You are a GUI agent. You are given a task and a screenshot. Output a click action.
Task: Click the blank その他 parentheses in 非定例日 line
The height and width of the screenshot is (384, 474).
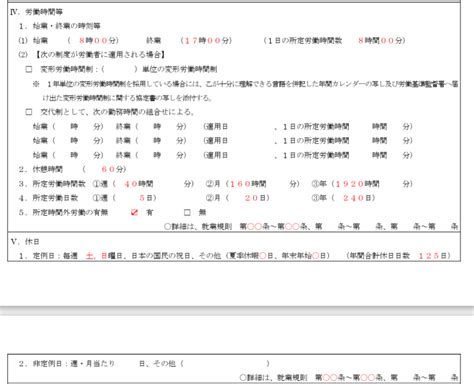(225, 363)
